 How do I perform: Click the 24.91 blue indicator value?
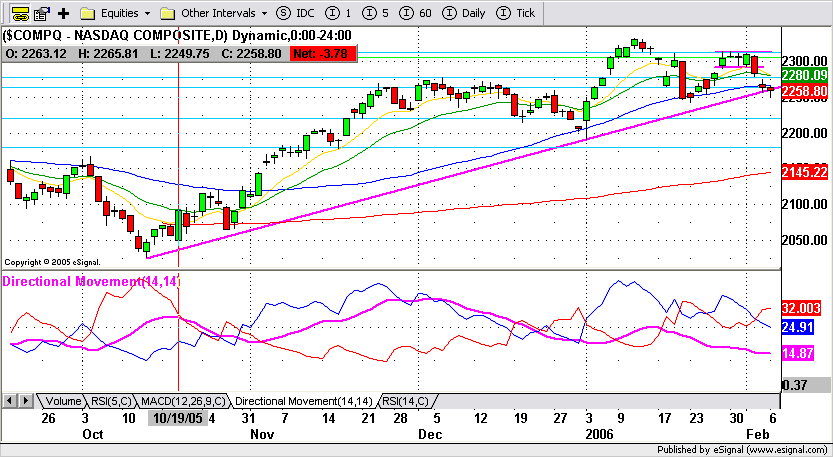click(797, 327)
